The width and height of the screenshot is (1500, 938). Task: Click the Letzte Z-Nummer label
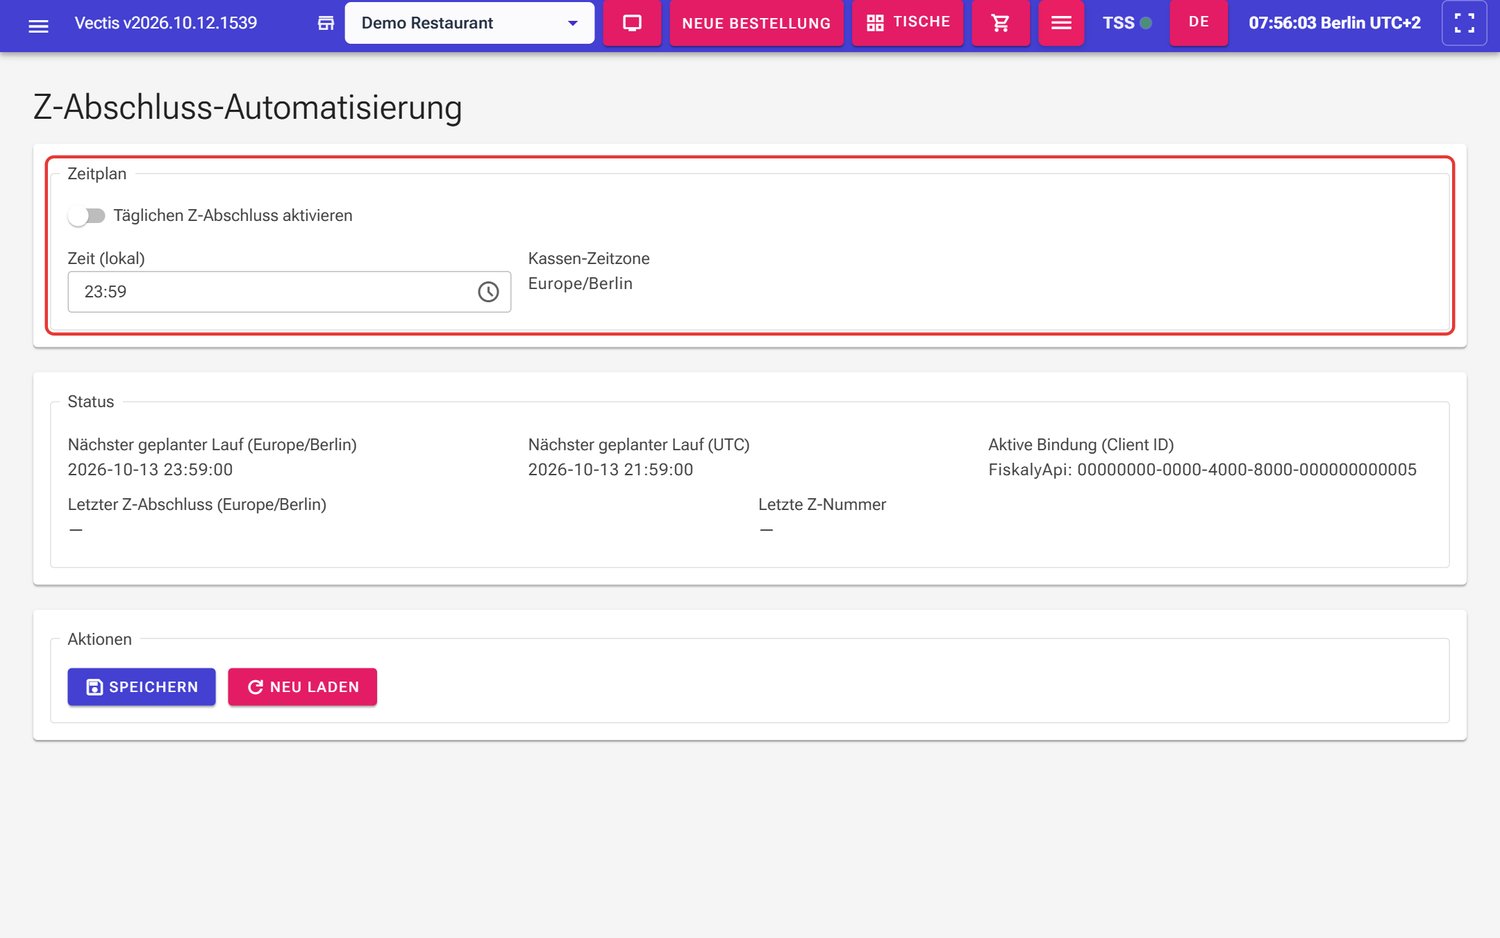(x=822, y=505)
